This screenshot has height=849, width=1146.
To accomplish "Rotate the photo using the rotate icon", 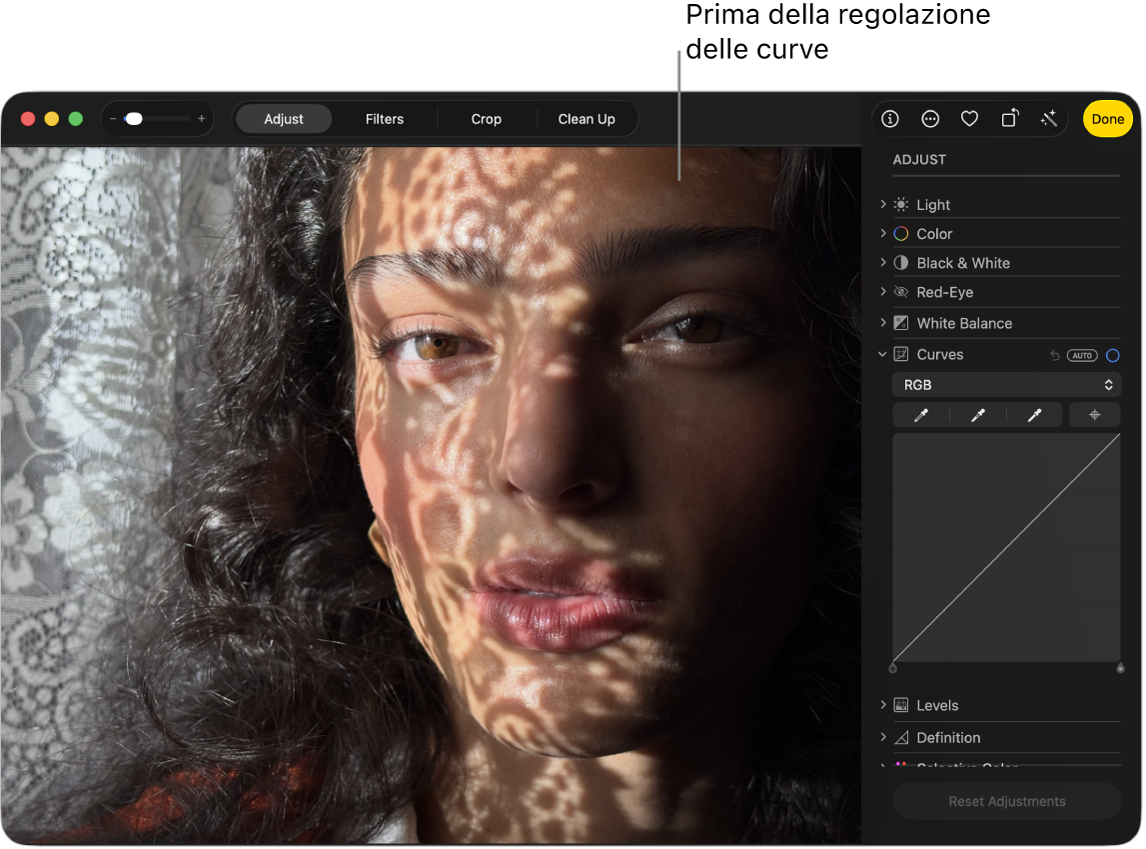I will click(x=1009, y=119).
